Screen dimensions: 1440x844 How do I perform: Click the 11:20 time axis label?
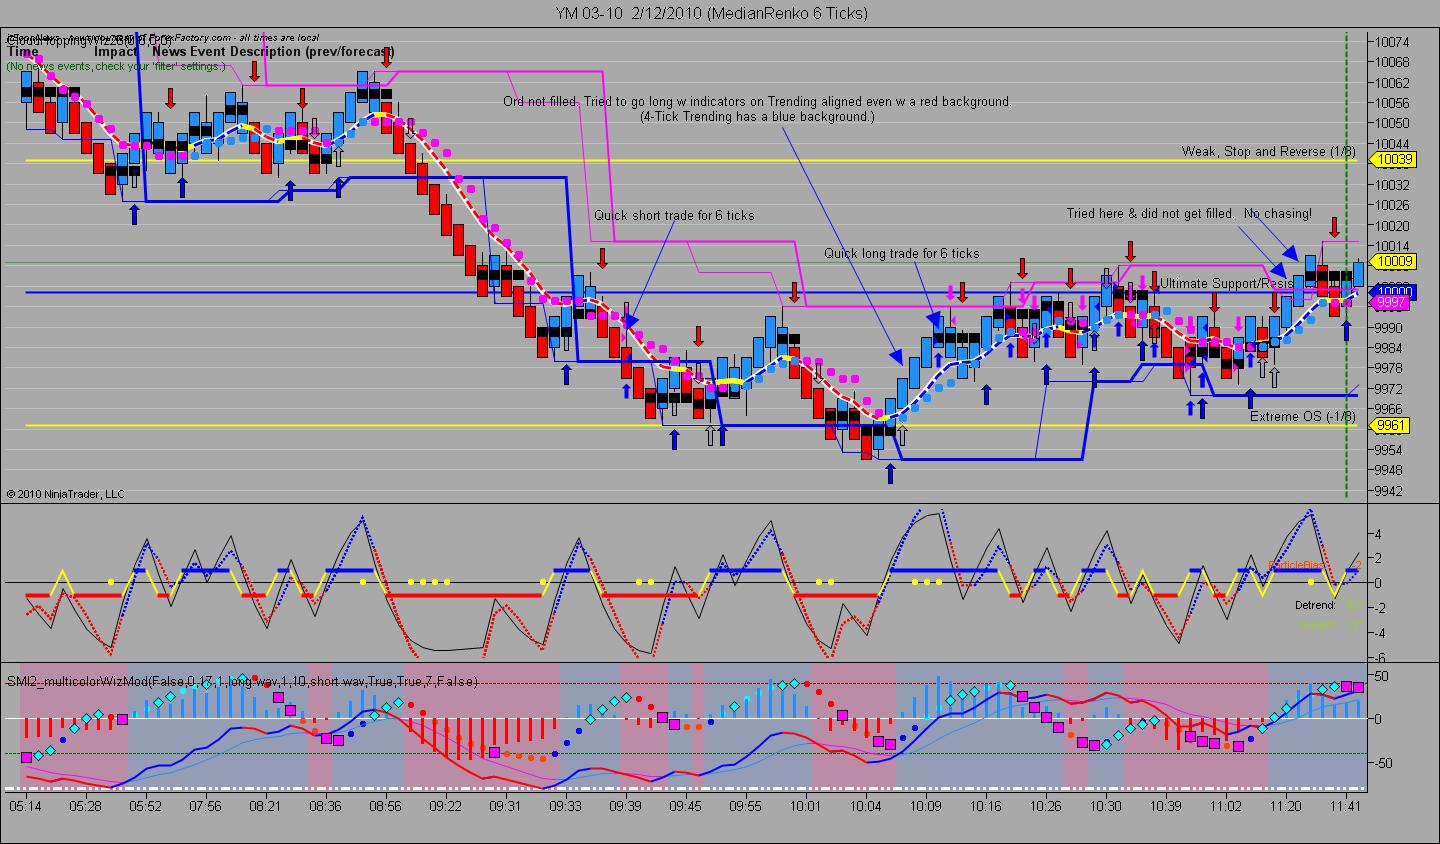point(1286,805)
